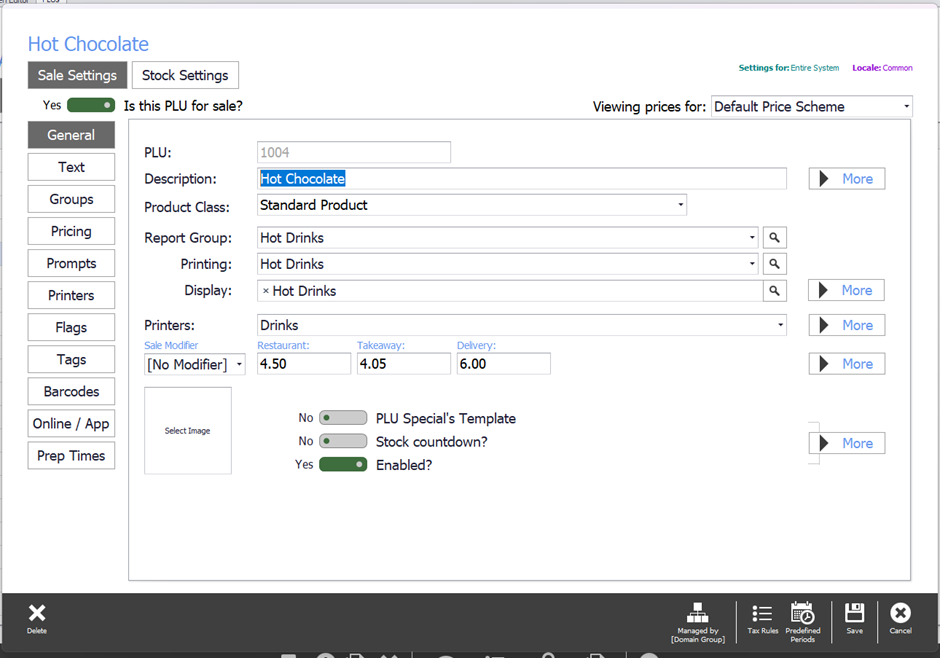Viewport: 940px width, 658px height.
Task: Switch to Sale Settings tab
Action: click(x=77, y=75)
